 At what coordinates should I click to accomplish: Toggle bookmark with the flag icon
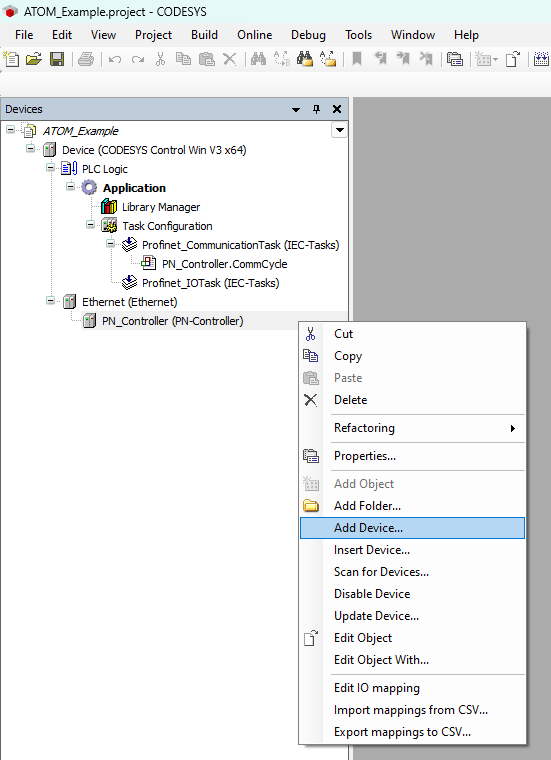coord(357,59)
